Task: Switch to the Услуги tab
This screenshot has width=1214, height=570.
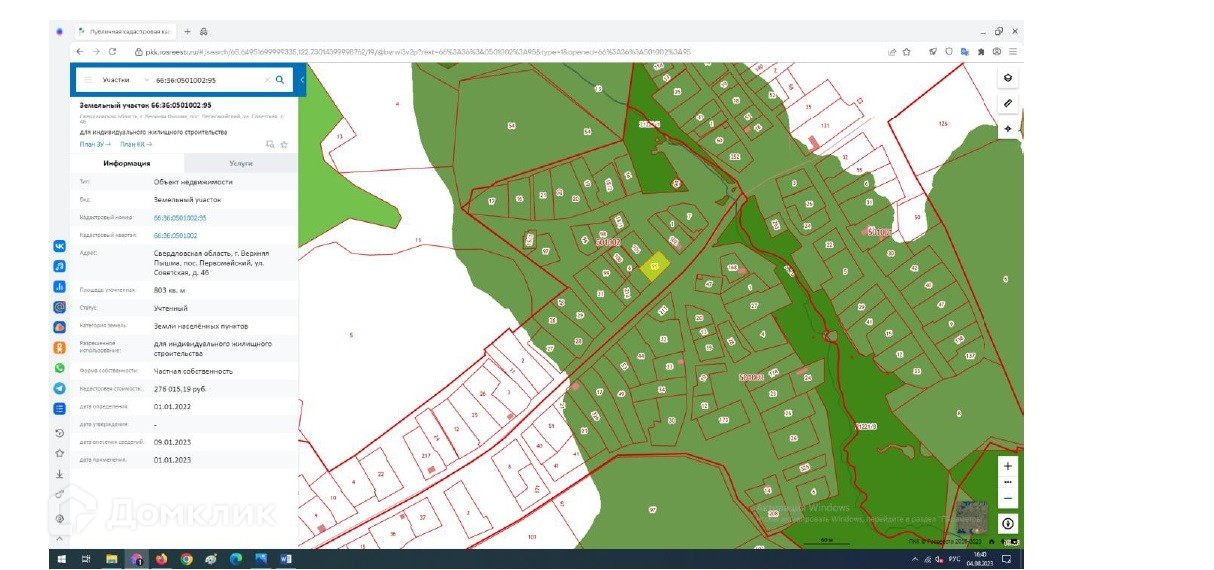Action: coord(240,163)
